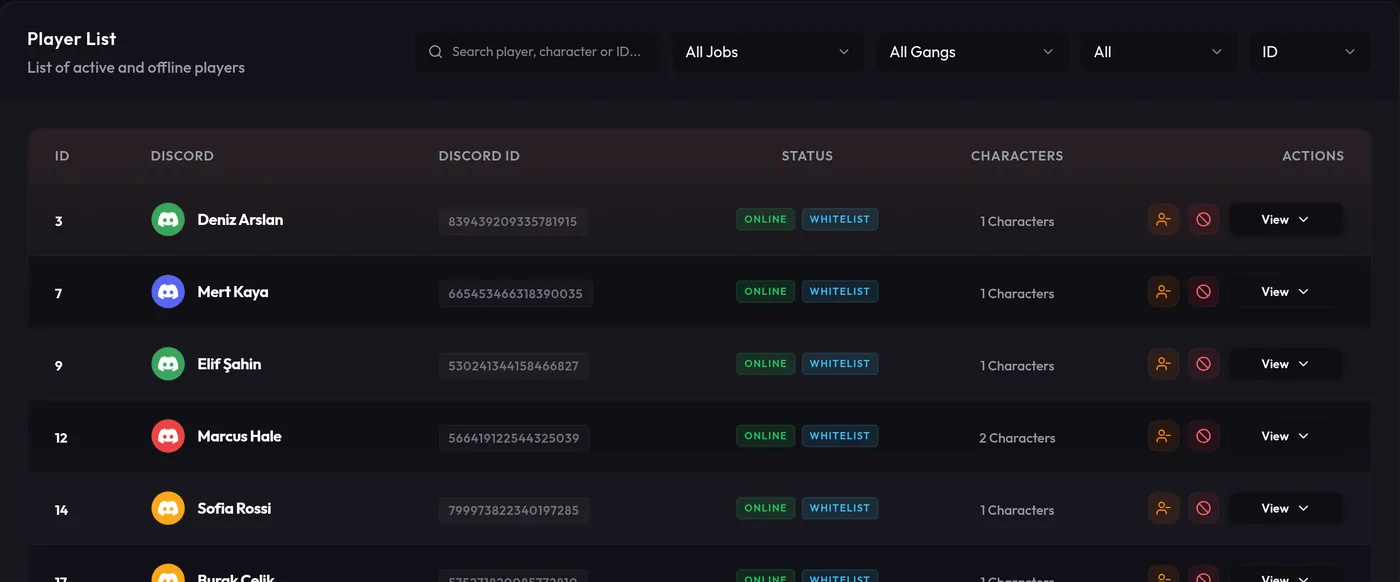Click Sofia Rossi's orange Discord avatar
The height and width of the screenshot is (582, 1400).
168,508
